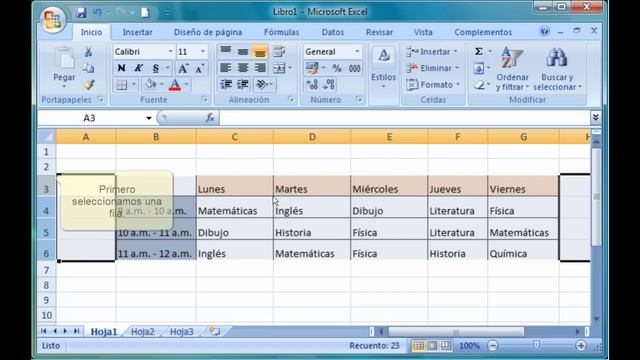
Task: Select column D header
Action: [312, 137]
